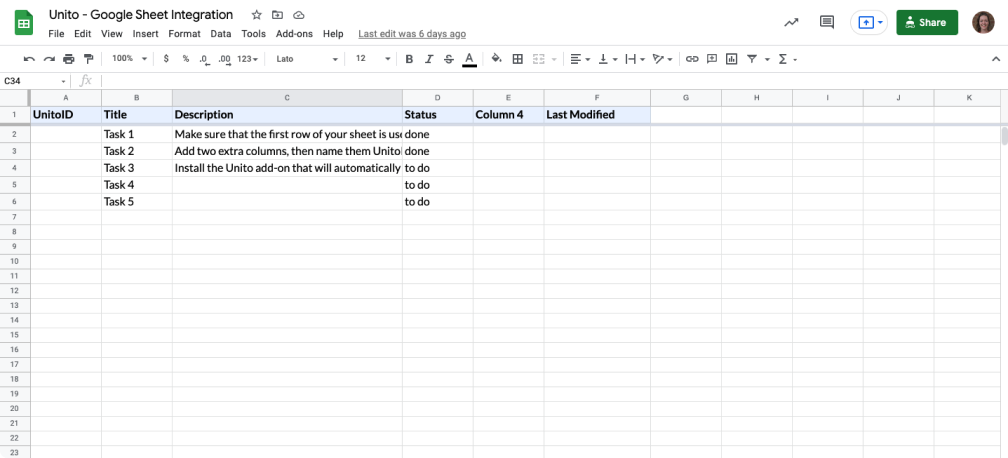Expand filter views dropdown arrow
The image size is (1008, 458).
click(767, 59)
